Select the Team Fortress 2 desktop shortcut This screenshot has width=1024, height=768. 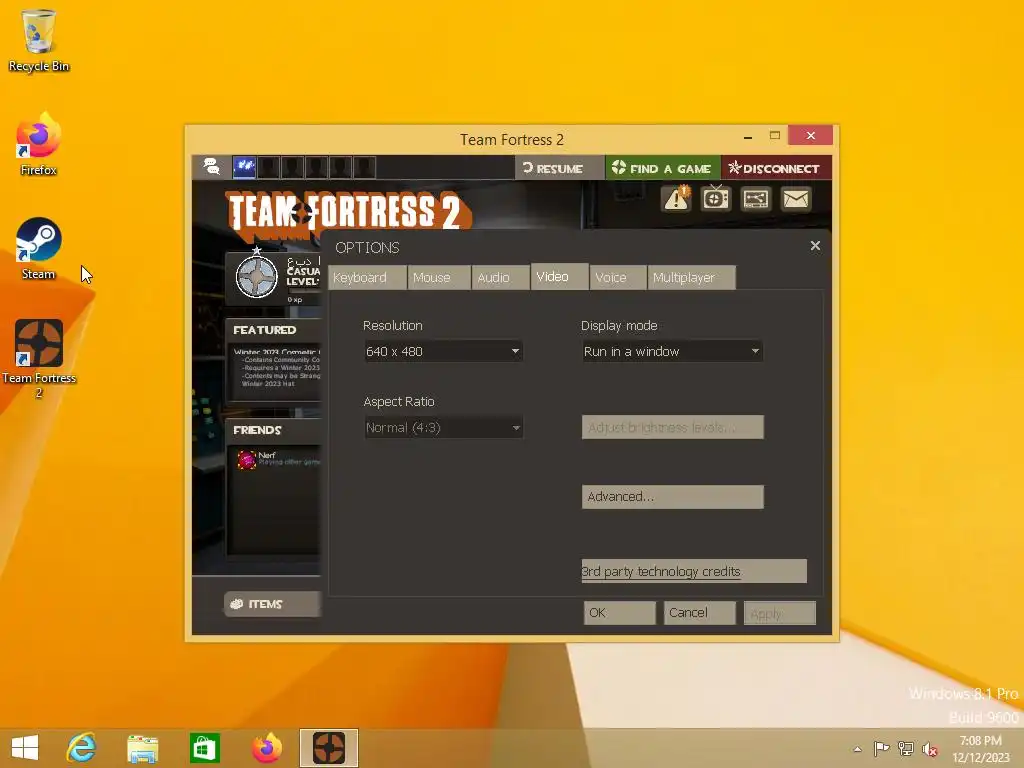tap(39, 359)
